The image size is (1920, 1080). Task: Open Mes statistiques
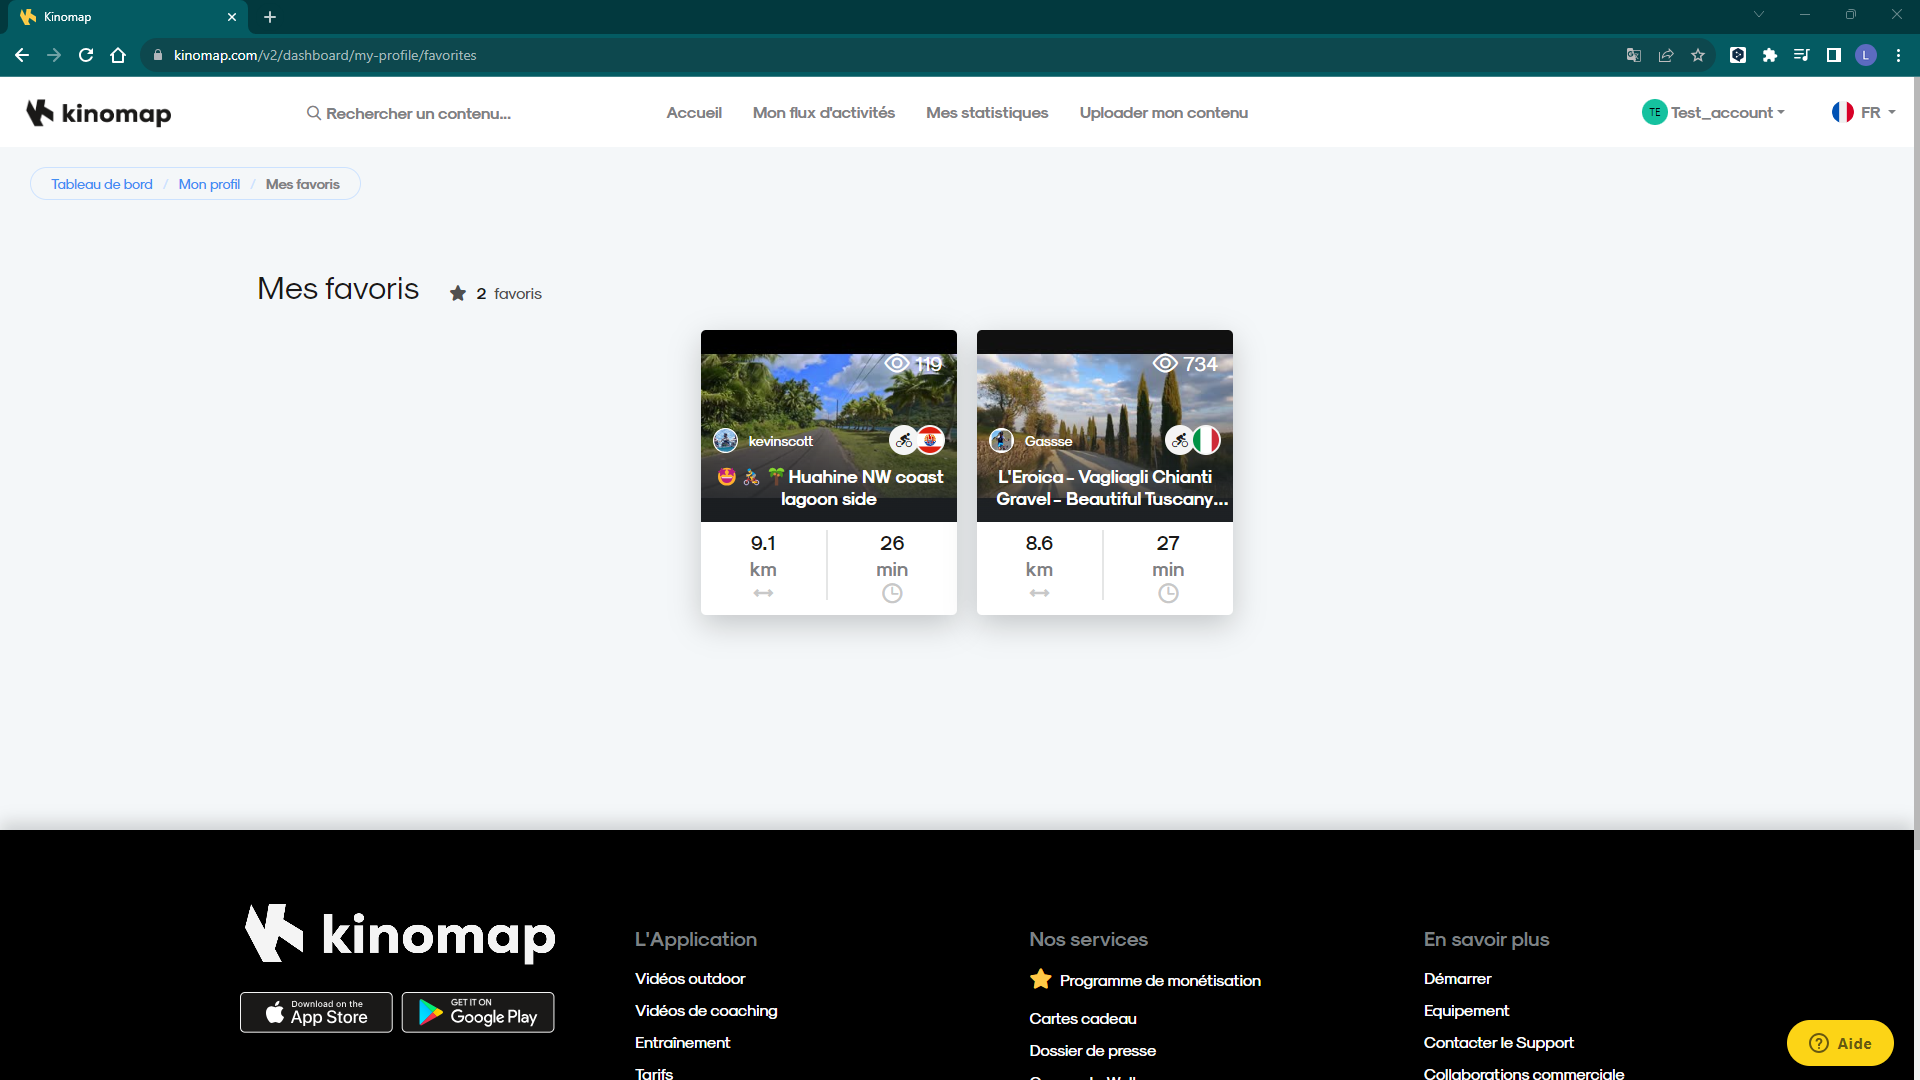(x=987, y=113)
